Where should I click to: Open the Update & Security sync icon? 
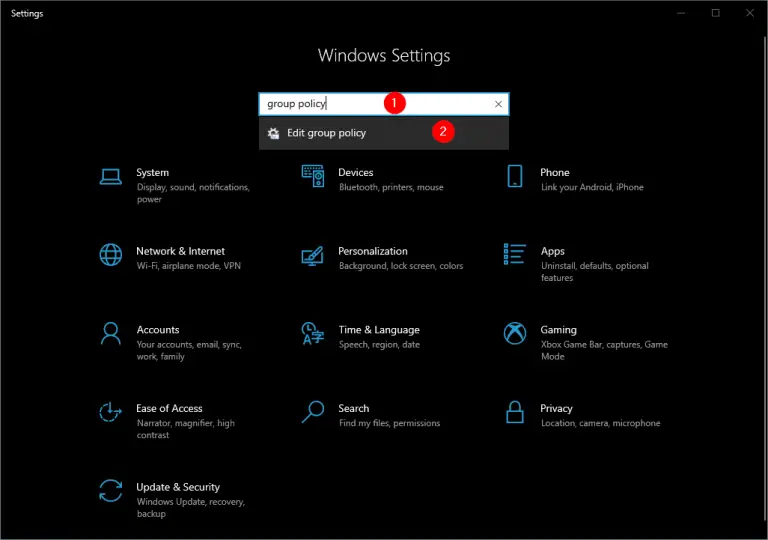(x=111, y=491)
